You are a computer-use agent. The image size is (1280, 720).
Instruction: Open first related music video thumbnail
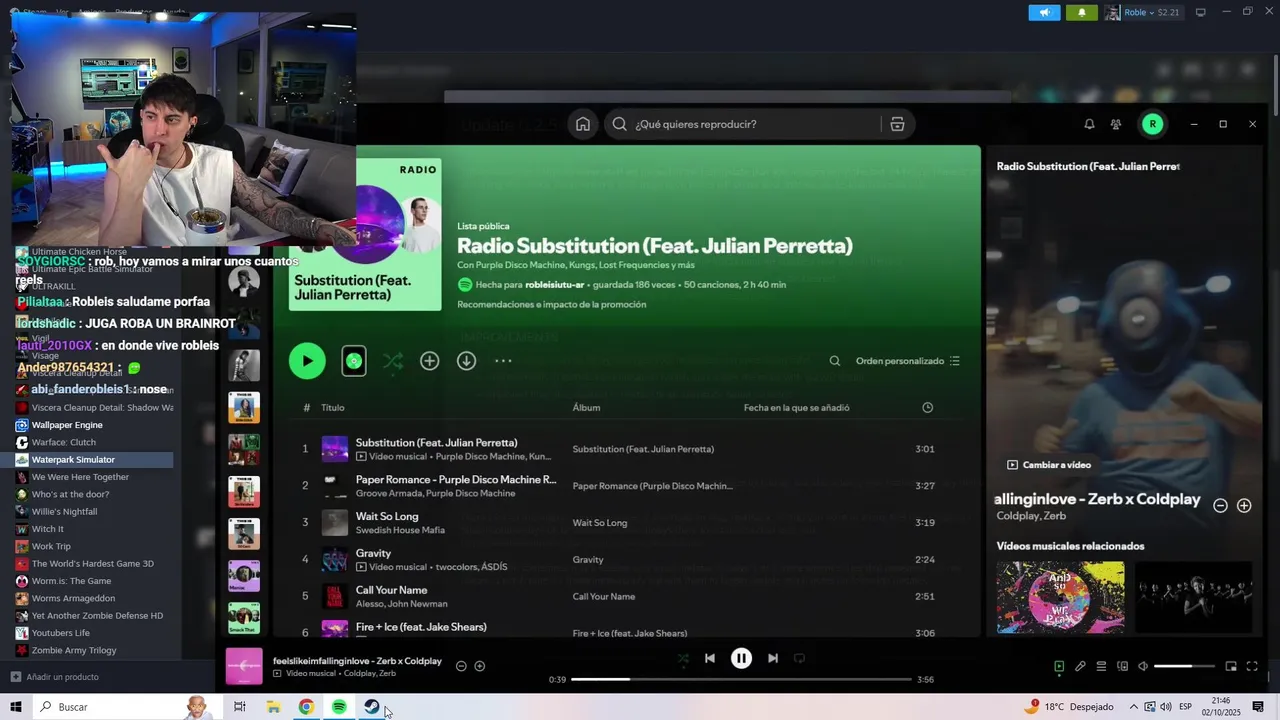pos(1060,597)
